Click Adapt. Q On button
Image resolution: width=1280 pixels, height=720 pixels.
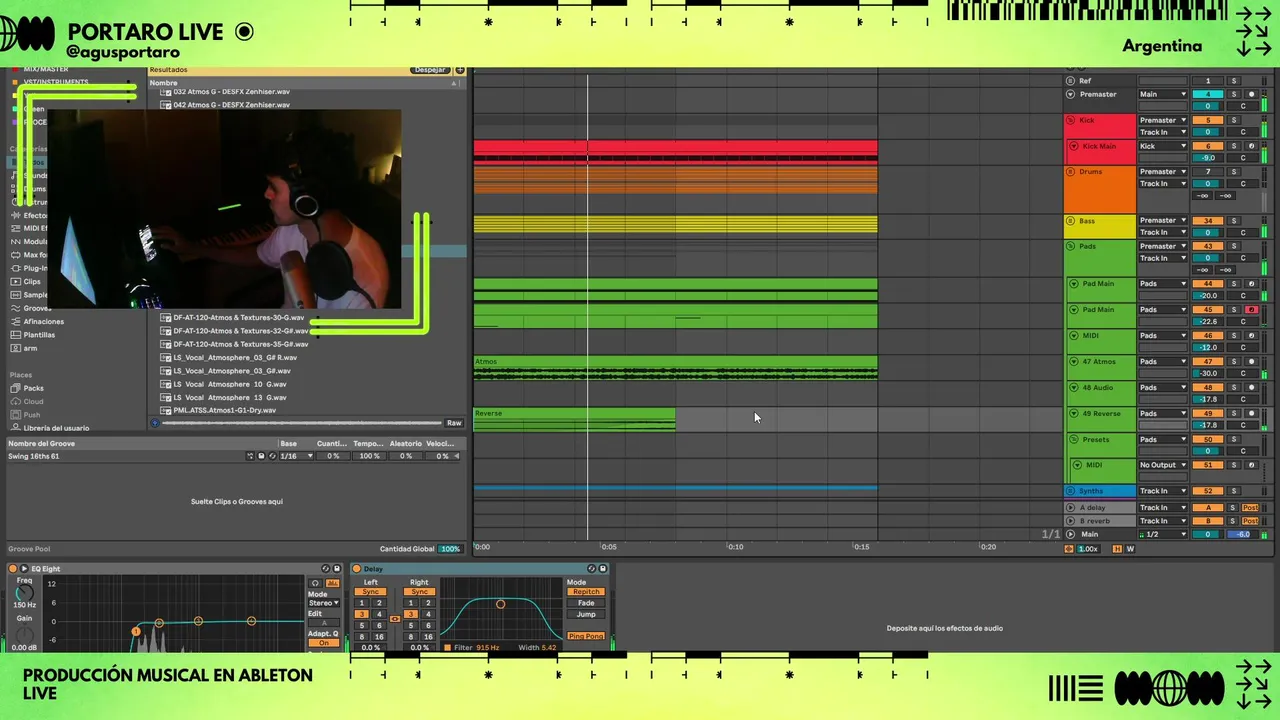(x=323, y=643)
